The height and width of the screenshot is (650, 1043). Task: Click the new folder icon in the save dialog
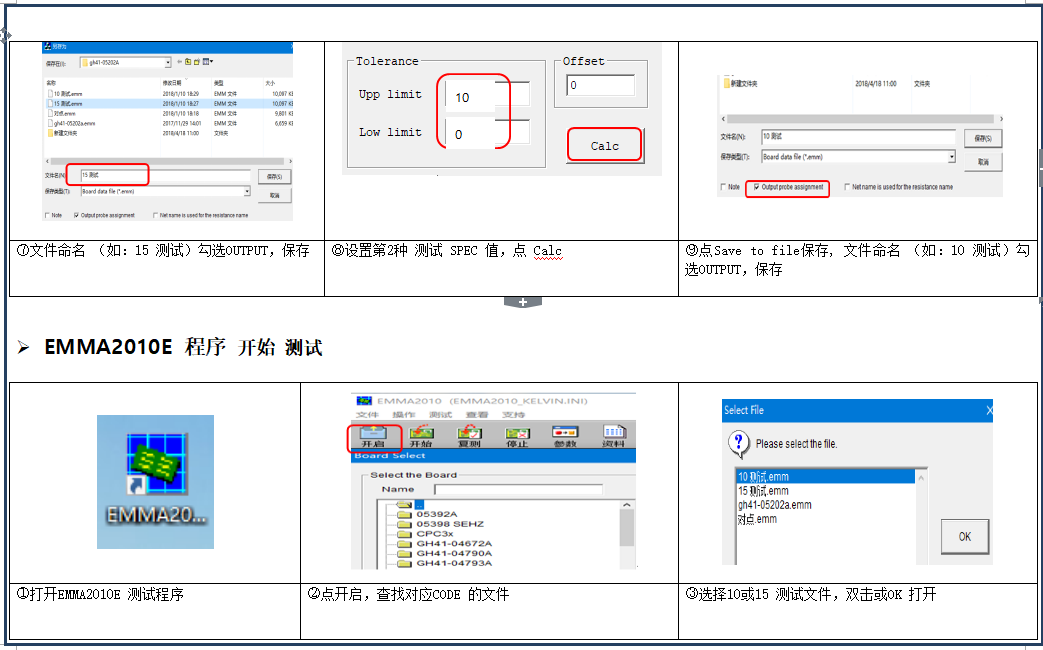click(197, 62)
